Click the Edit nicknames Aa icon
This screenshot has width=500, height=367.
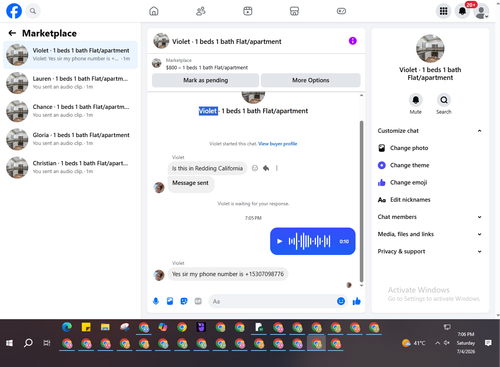click(x=382, y=200)
